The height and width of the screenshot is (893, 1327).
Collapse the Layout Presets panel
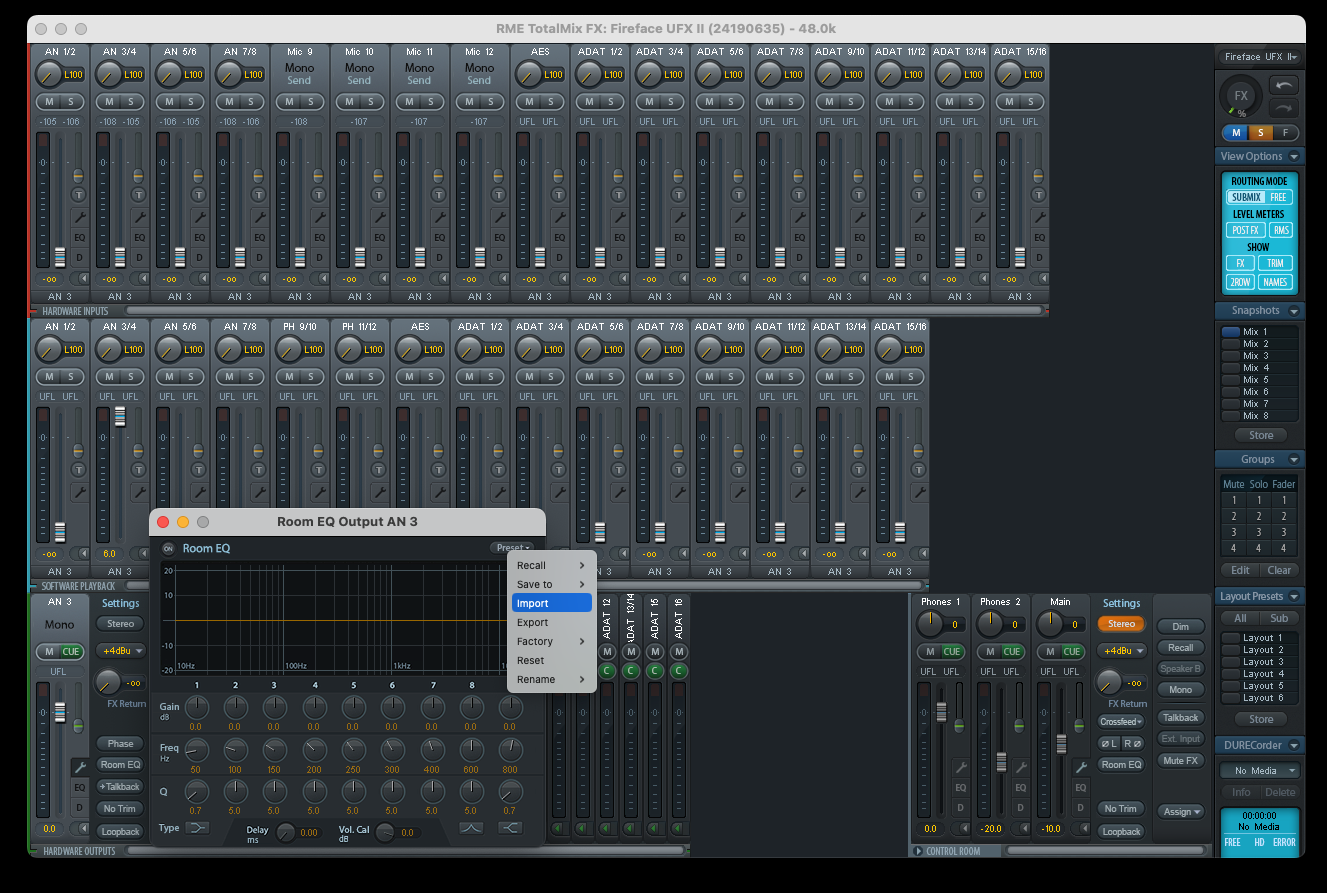(x=1294, y=596)
